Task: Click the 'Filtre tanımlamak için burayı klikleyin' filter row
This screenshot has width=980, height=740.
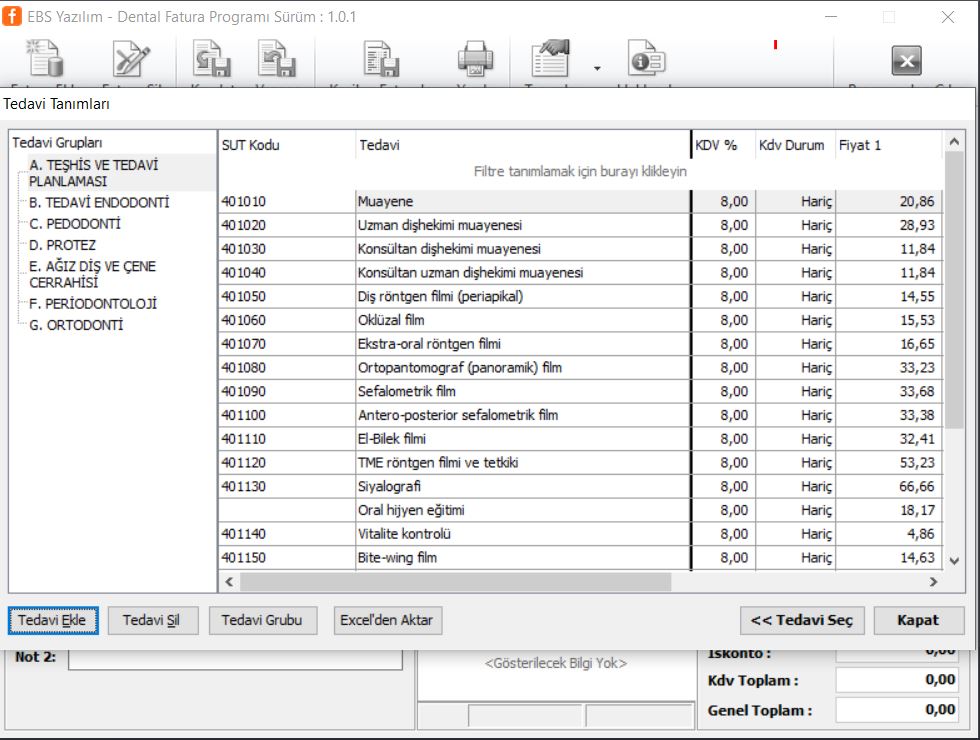Action: click(580, 171)
